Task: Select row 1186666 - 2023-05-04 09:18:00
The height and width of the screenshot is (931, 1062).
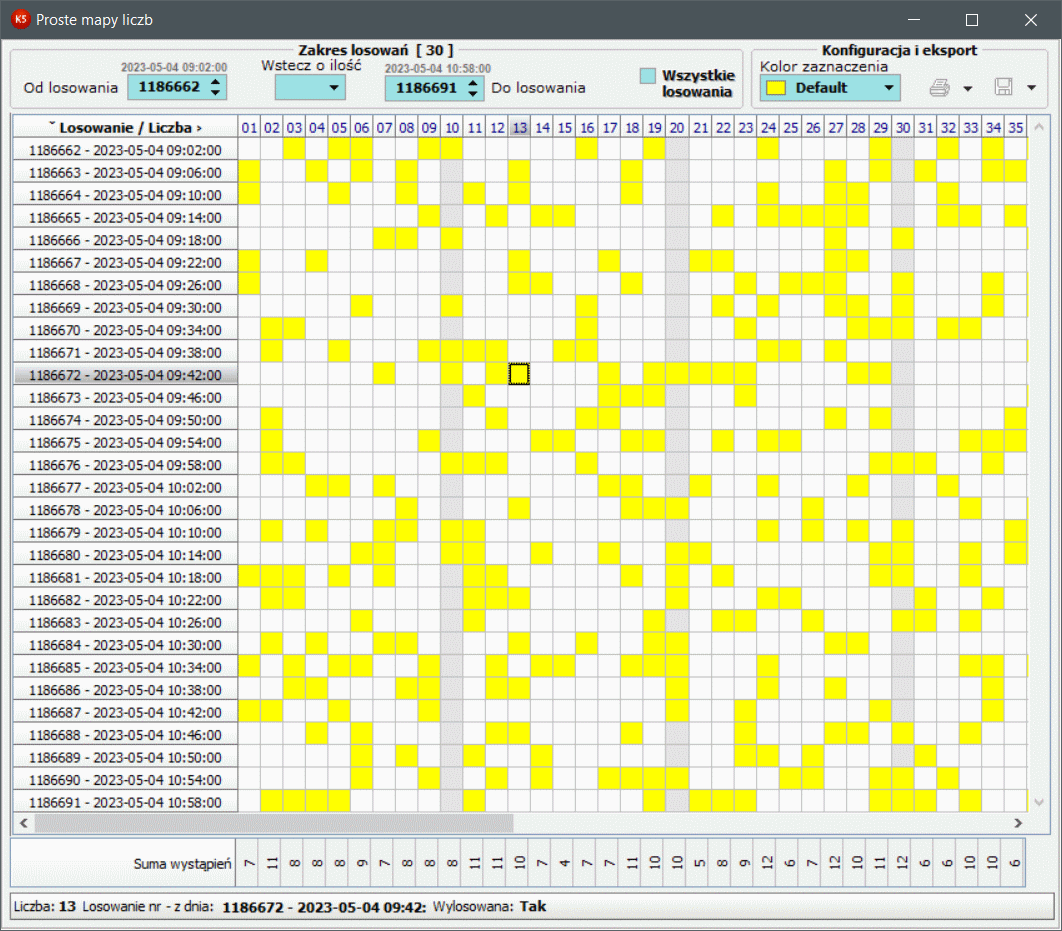Action: (125, 240)
